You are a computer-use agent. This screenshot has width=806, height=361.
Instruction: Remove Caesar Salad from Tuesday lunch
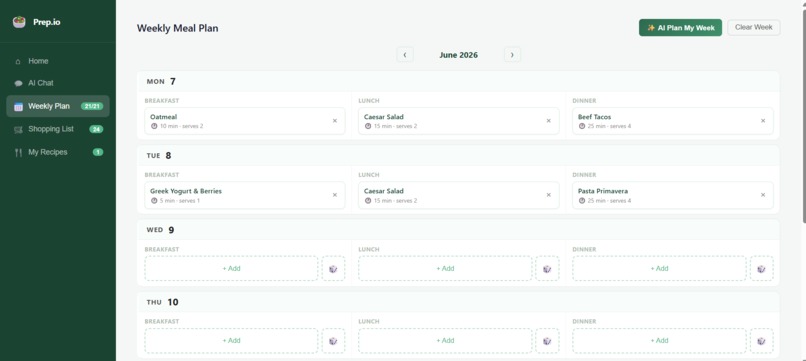coord(548,195)
